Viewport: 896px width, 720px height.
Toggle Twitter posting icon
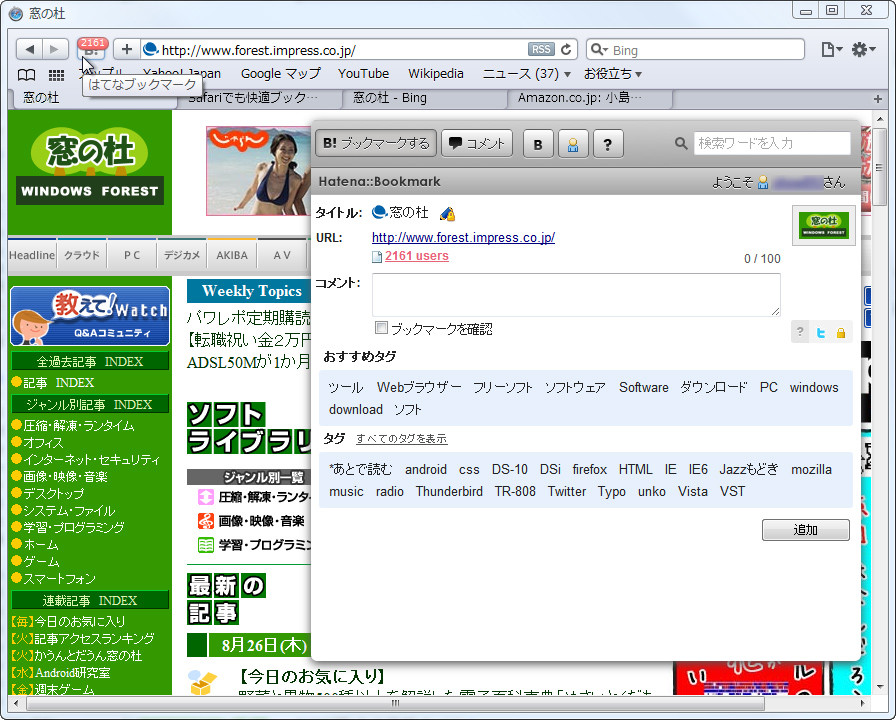tap(821, 333)
